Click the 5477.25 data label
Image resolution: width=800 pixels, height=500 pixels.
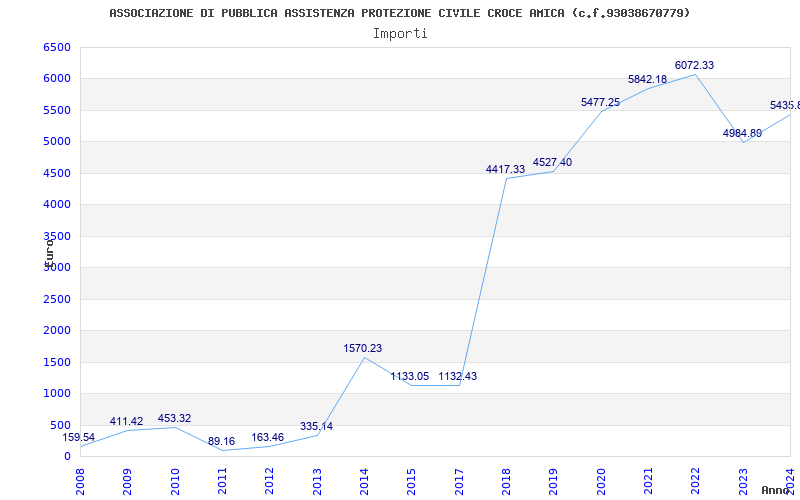(601, 103)
